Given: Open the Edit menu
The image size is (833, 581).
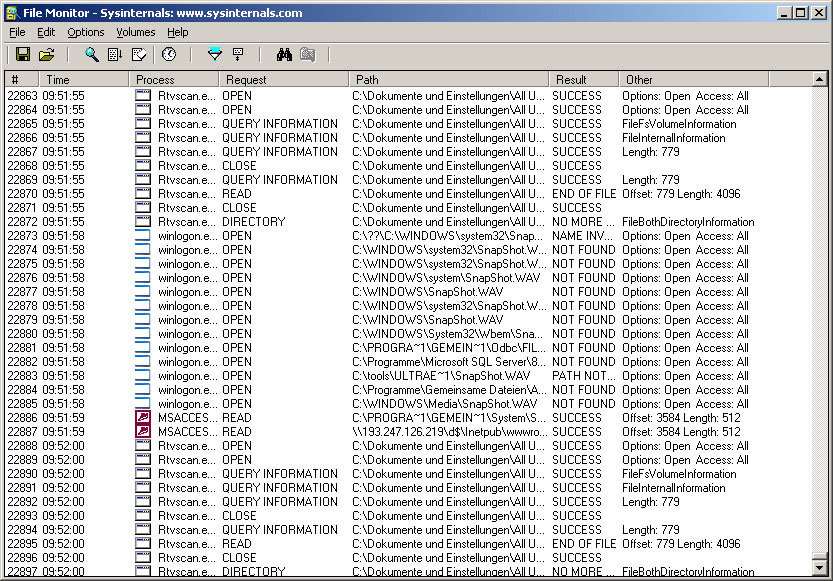Looking at the screenshot, I should (x=46, y=32).
